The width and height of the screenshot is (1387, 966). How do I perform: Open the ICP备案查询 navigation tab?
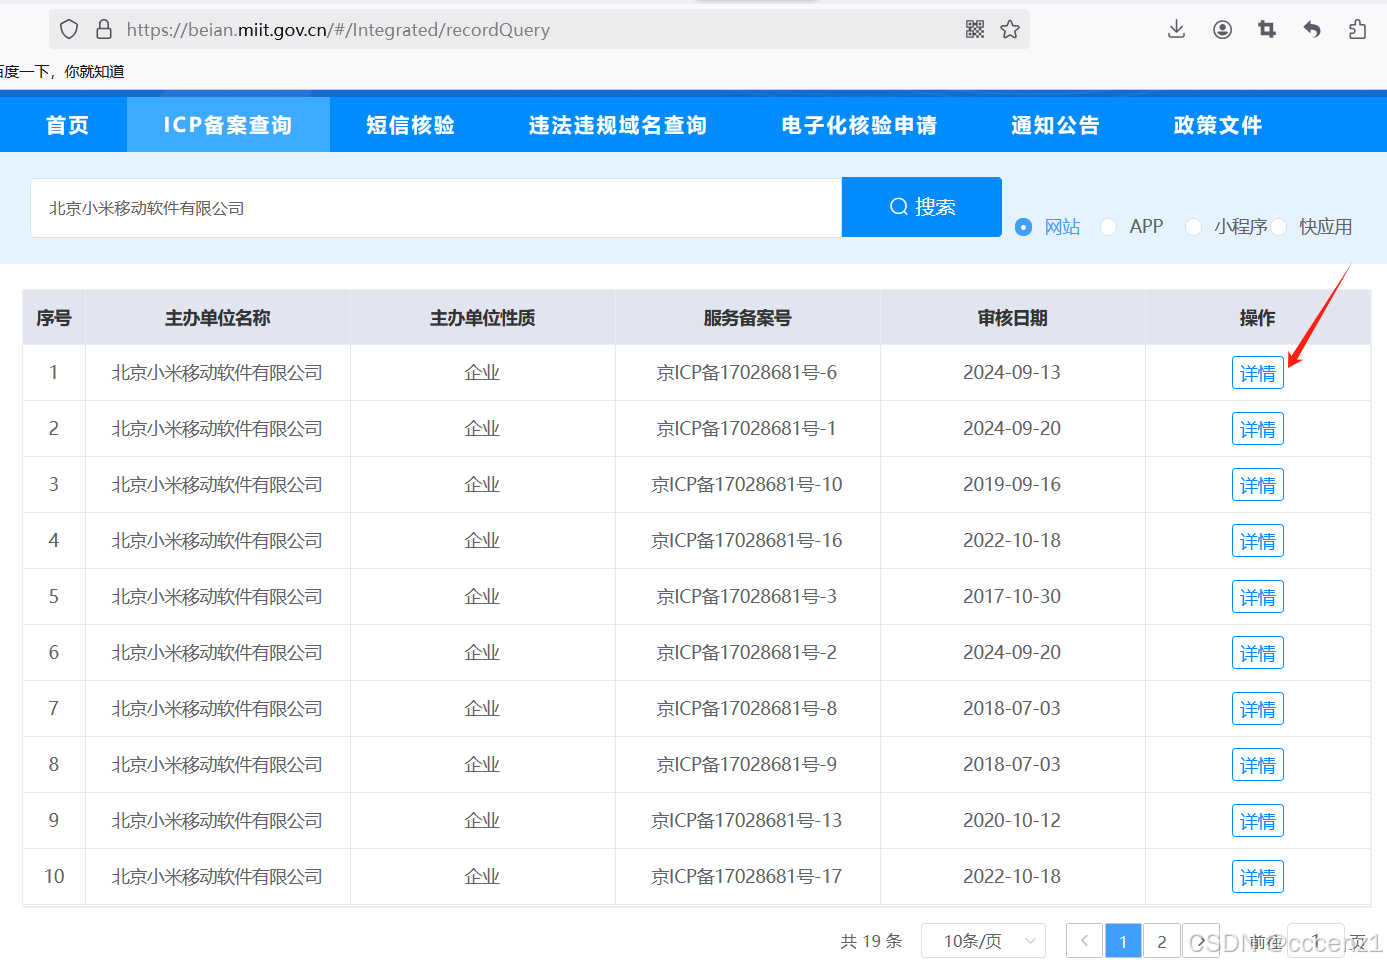click(228, 125)
